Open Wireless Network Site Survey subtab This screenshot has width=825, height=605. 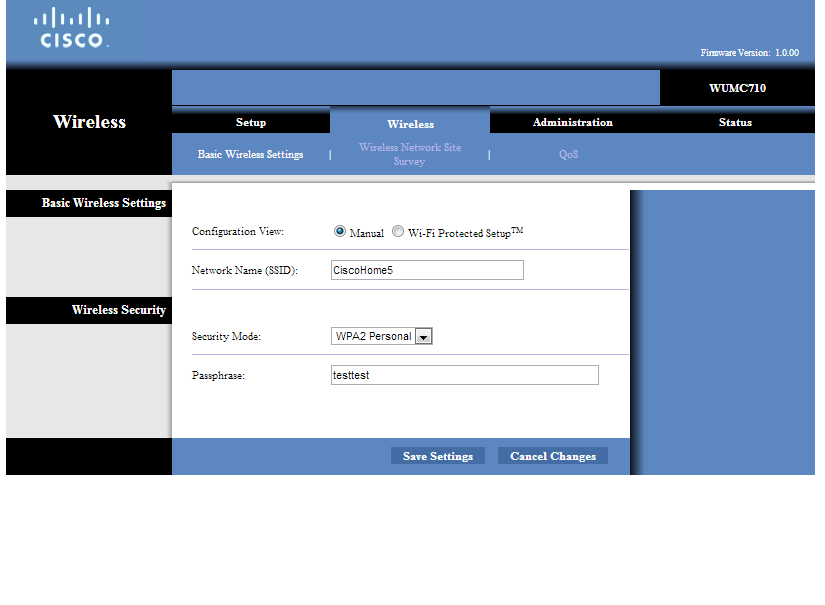pyautogui.click(x=410, y=154)
